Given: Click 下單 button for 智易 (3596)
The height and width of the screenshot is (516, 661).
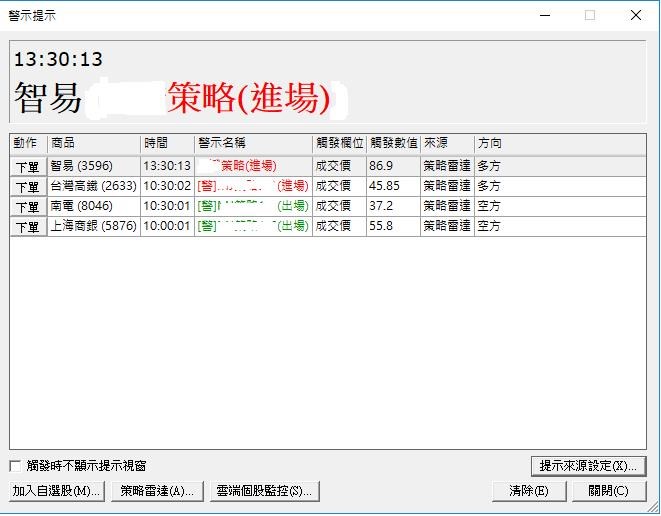Looking at the screenshot, I should (x=27, y=166).
